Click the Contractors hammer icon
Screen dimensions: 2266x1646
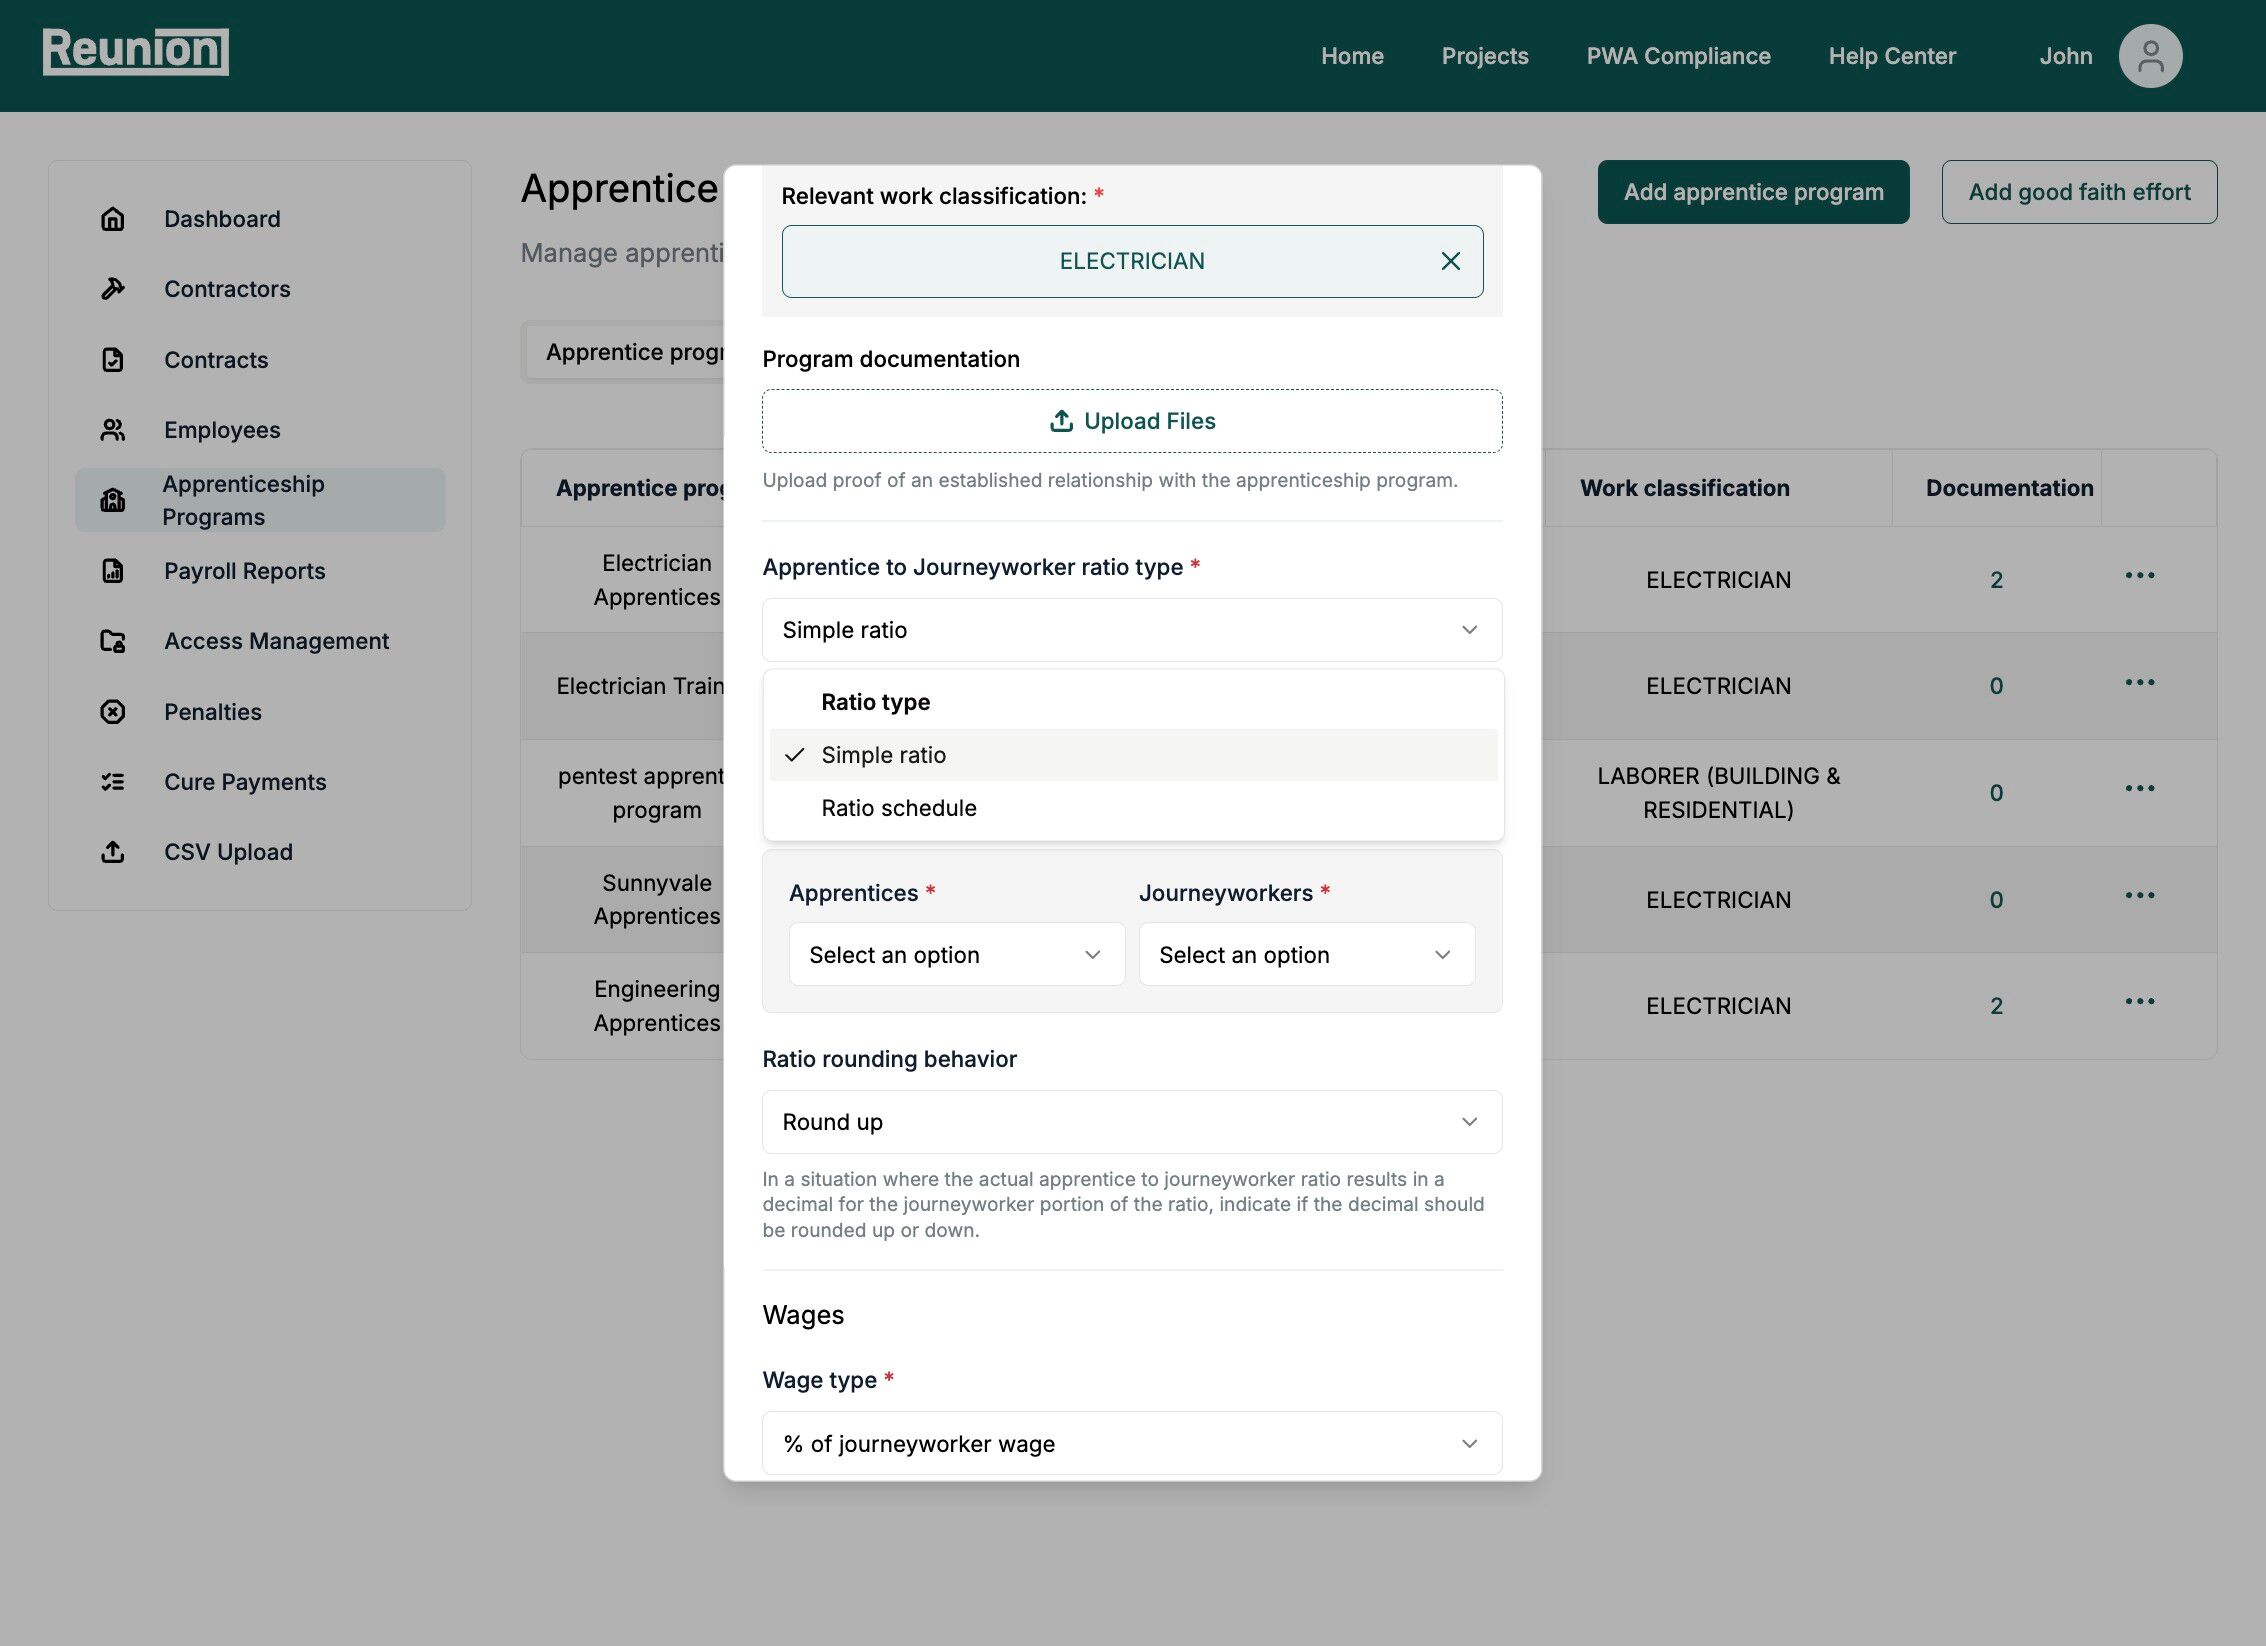113,289
